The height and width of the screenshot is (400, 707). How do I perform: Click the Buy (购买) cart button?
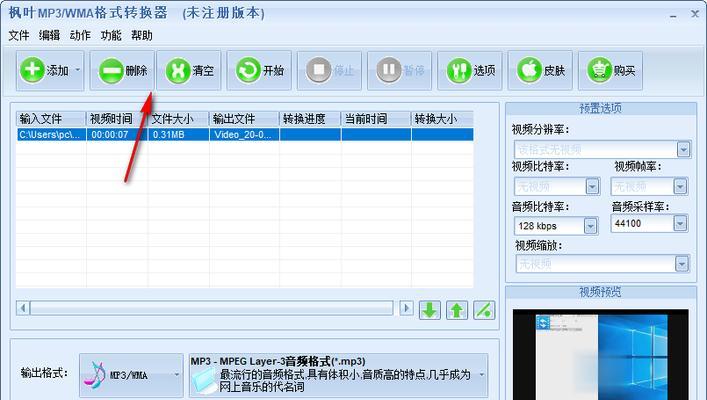coord(611,70)
